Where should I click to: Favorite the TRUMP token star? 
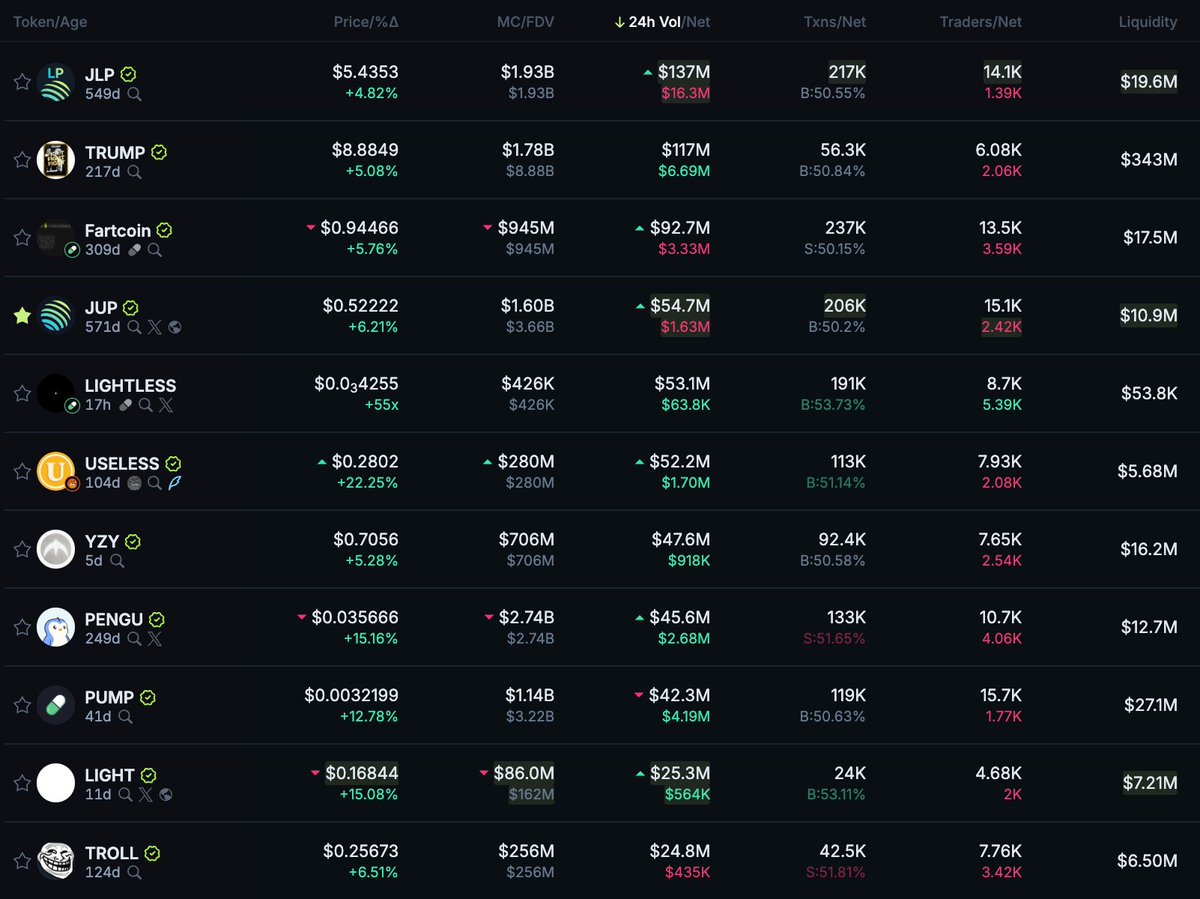coord(22,160)
